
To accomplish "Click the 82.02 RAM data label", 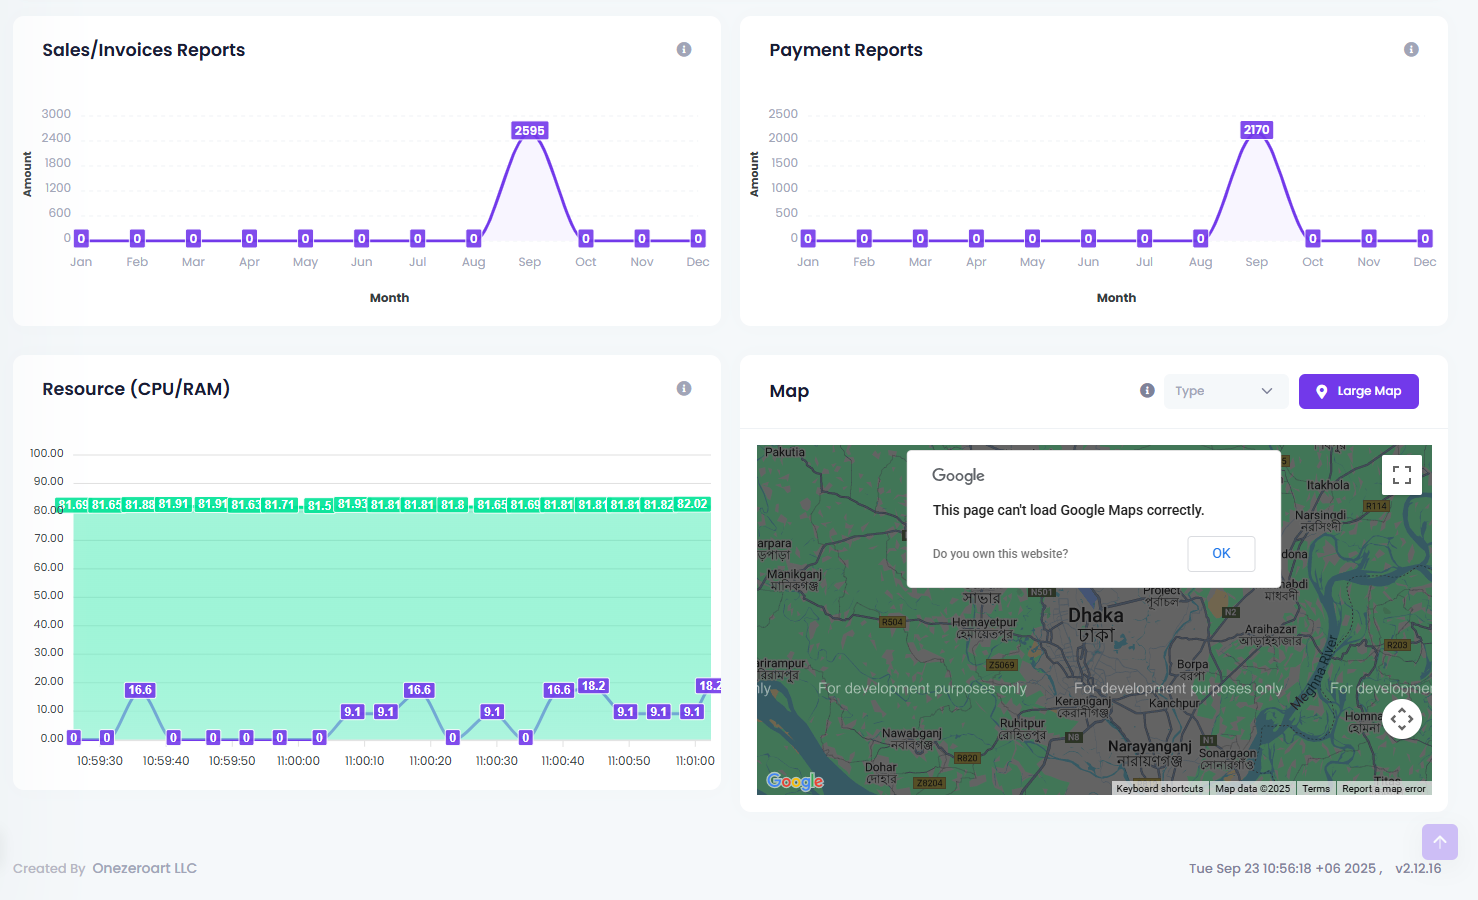I will pyautogui.click(x=692, y=504).
